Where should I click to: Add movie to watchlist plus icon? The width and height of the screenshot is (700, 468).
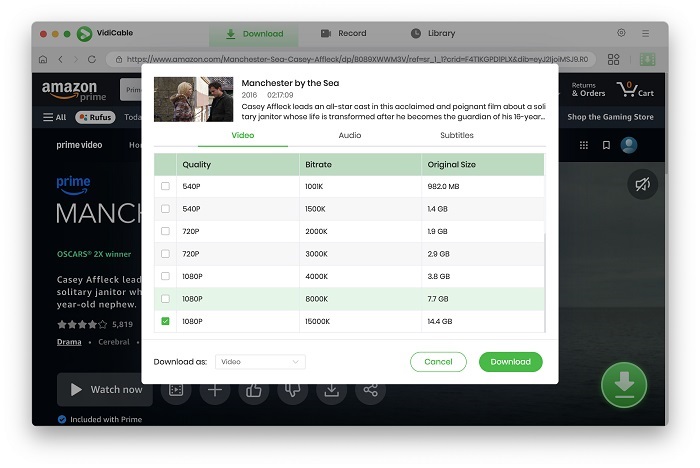click(215, 390)
